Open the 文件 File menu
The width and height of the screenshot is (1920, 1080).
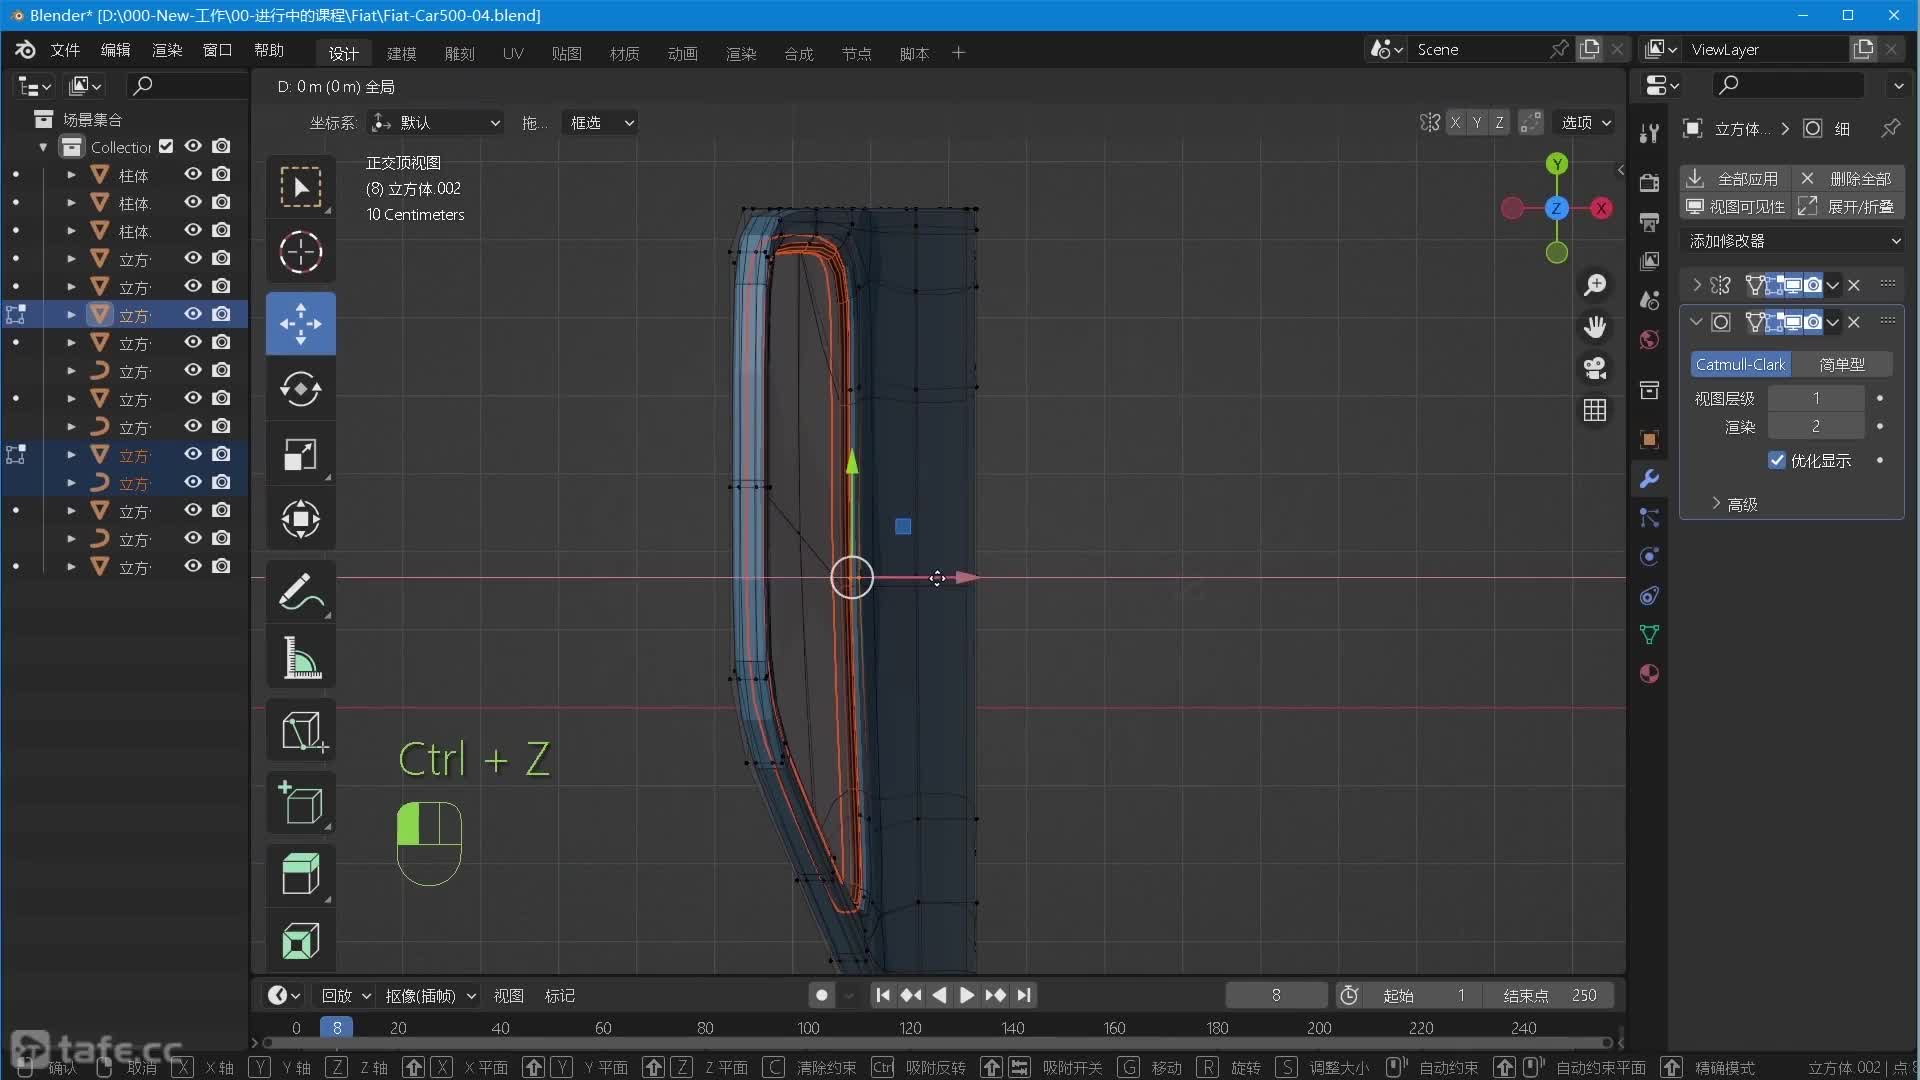click(x=65, y=50)
